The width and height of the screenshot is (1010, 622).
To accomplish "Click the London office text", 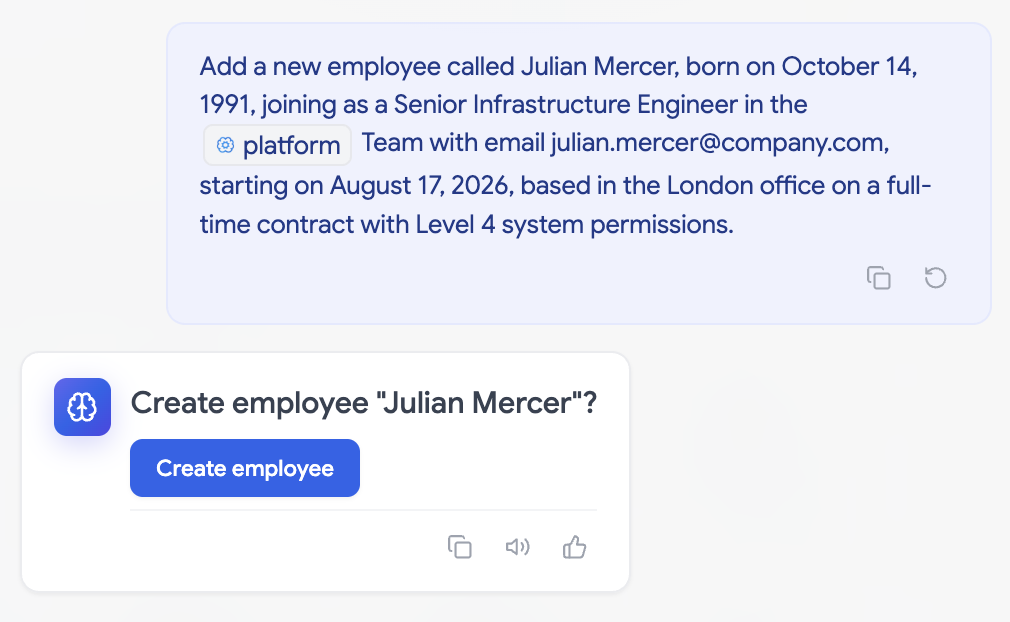I will [745, 185].
